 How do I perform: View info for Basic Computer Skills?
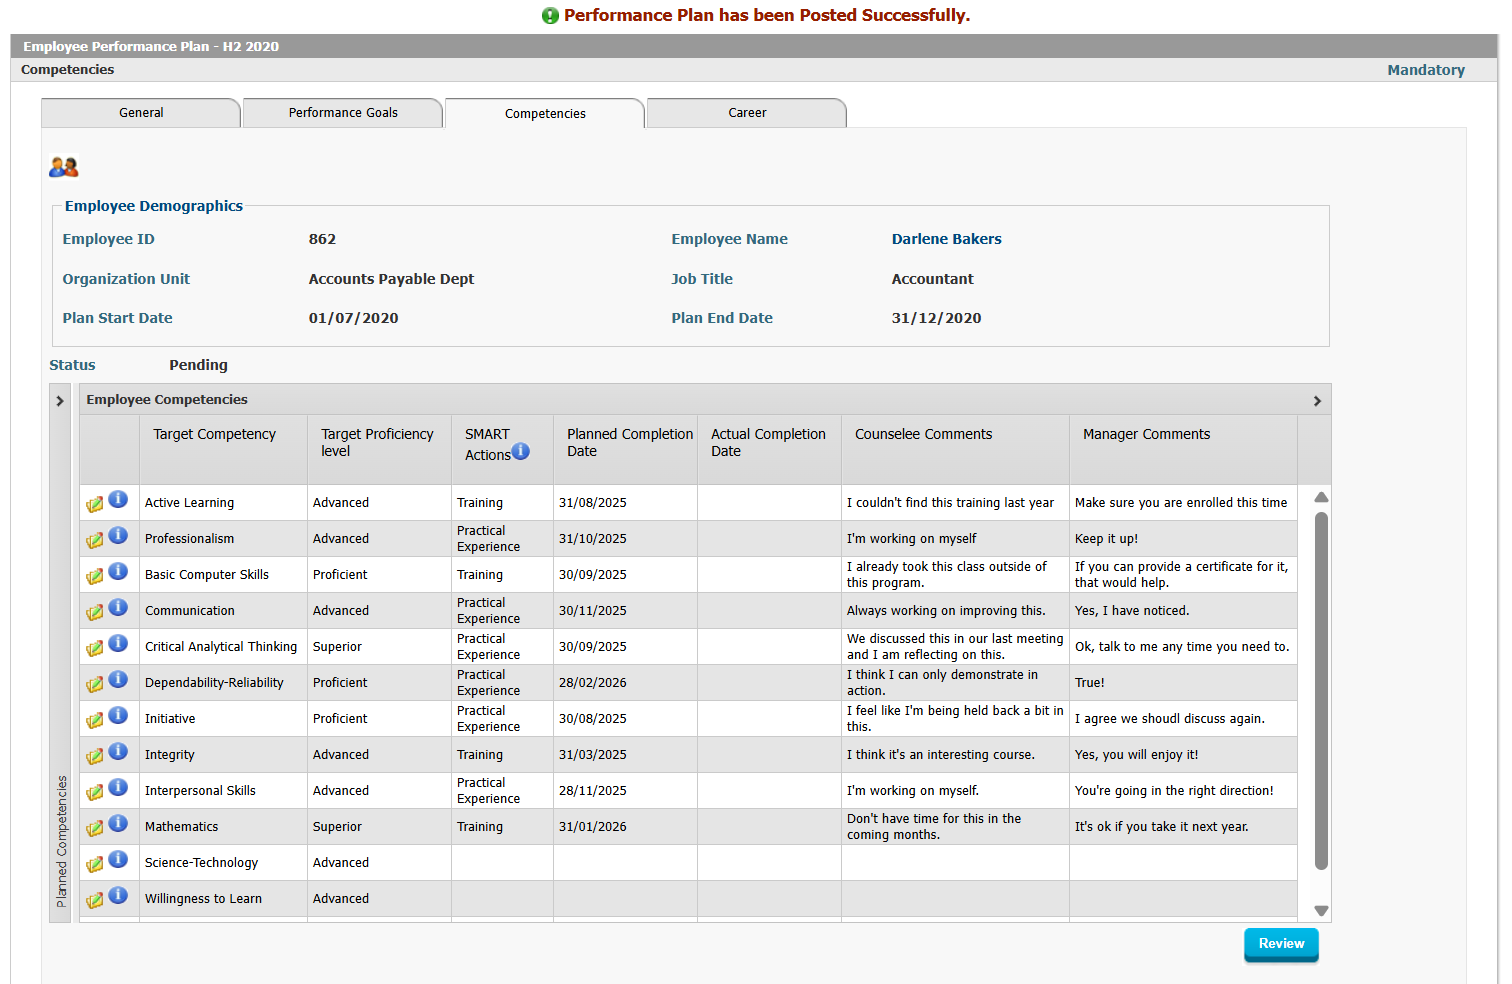pyautogui.click(x=118, y=571)
